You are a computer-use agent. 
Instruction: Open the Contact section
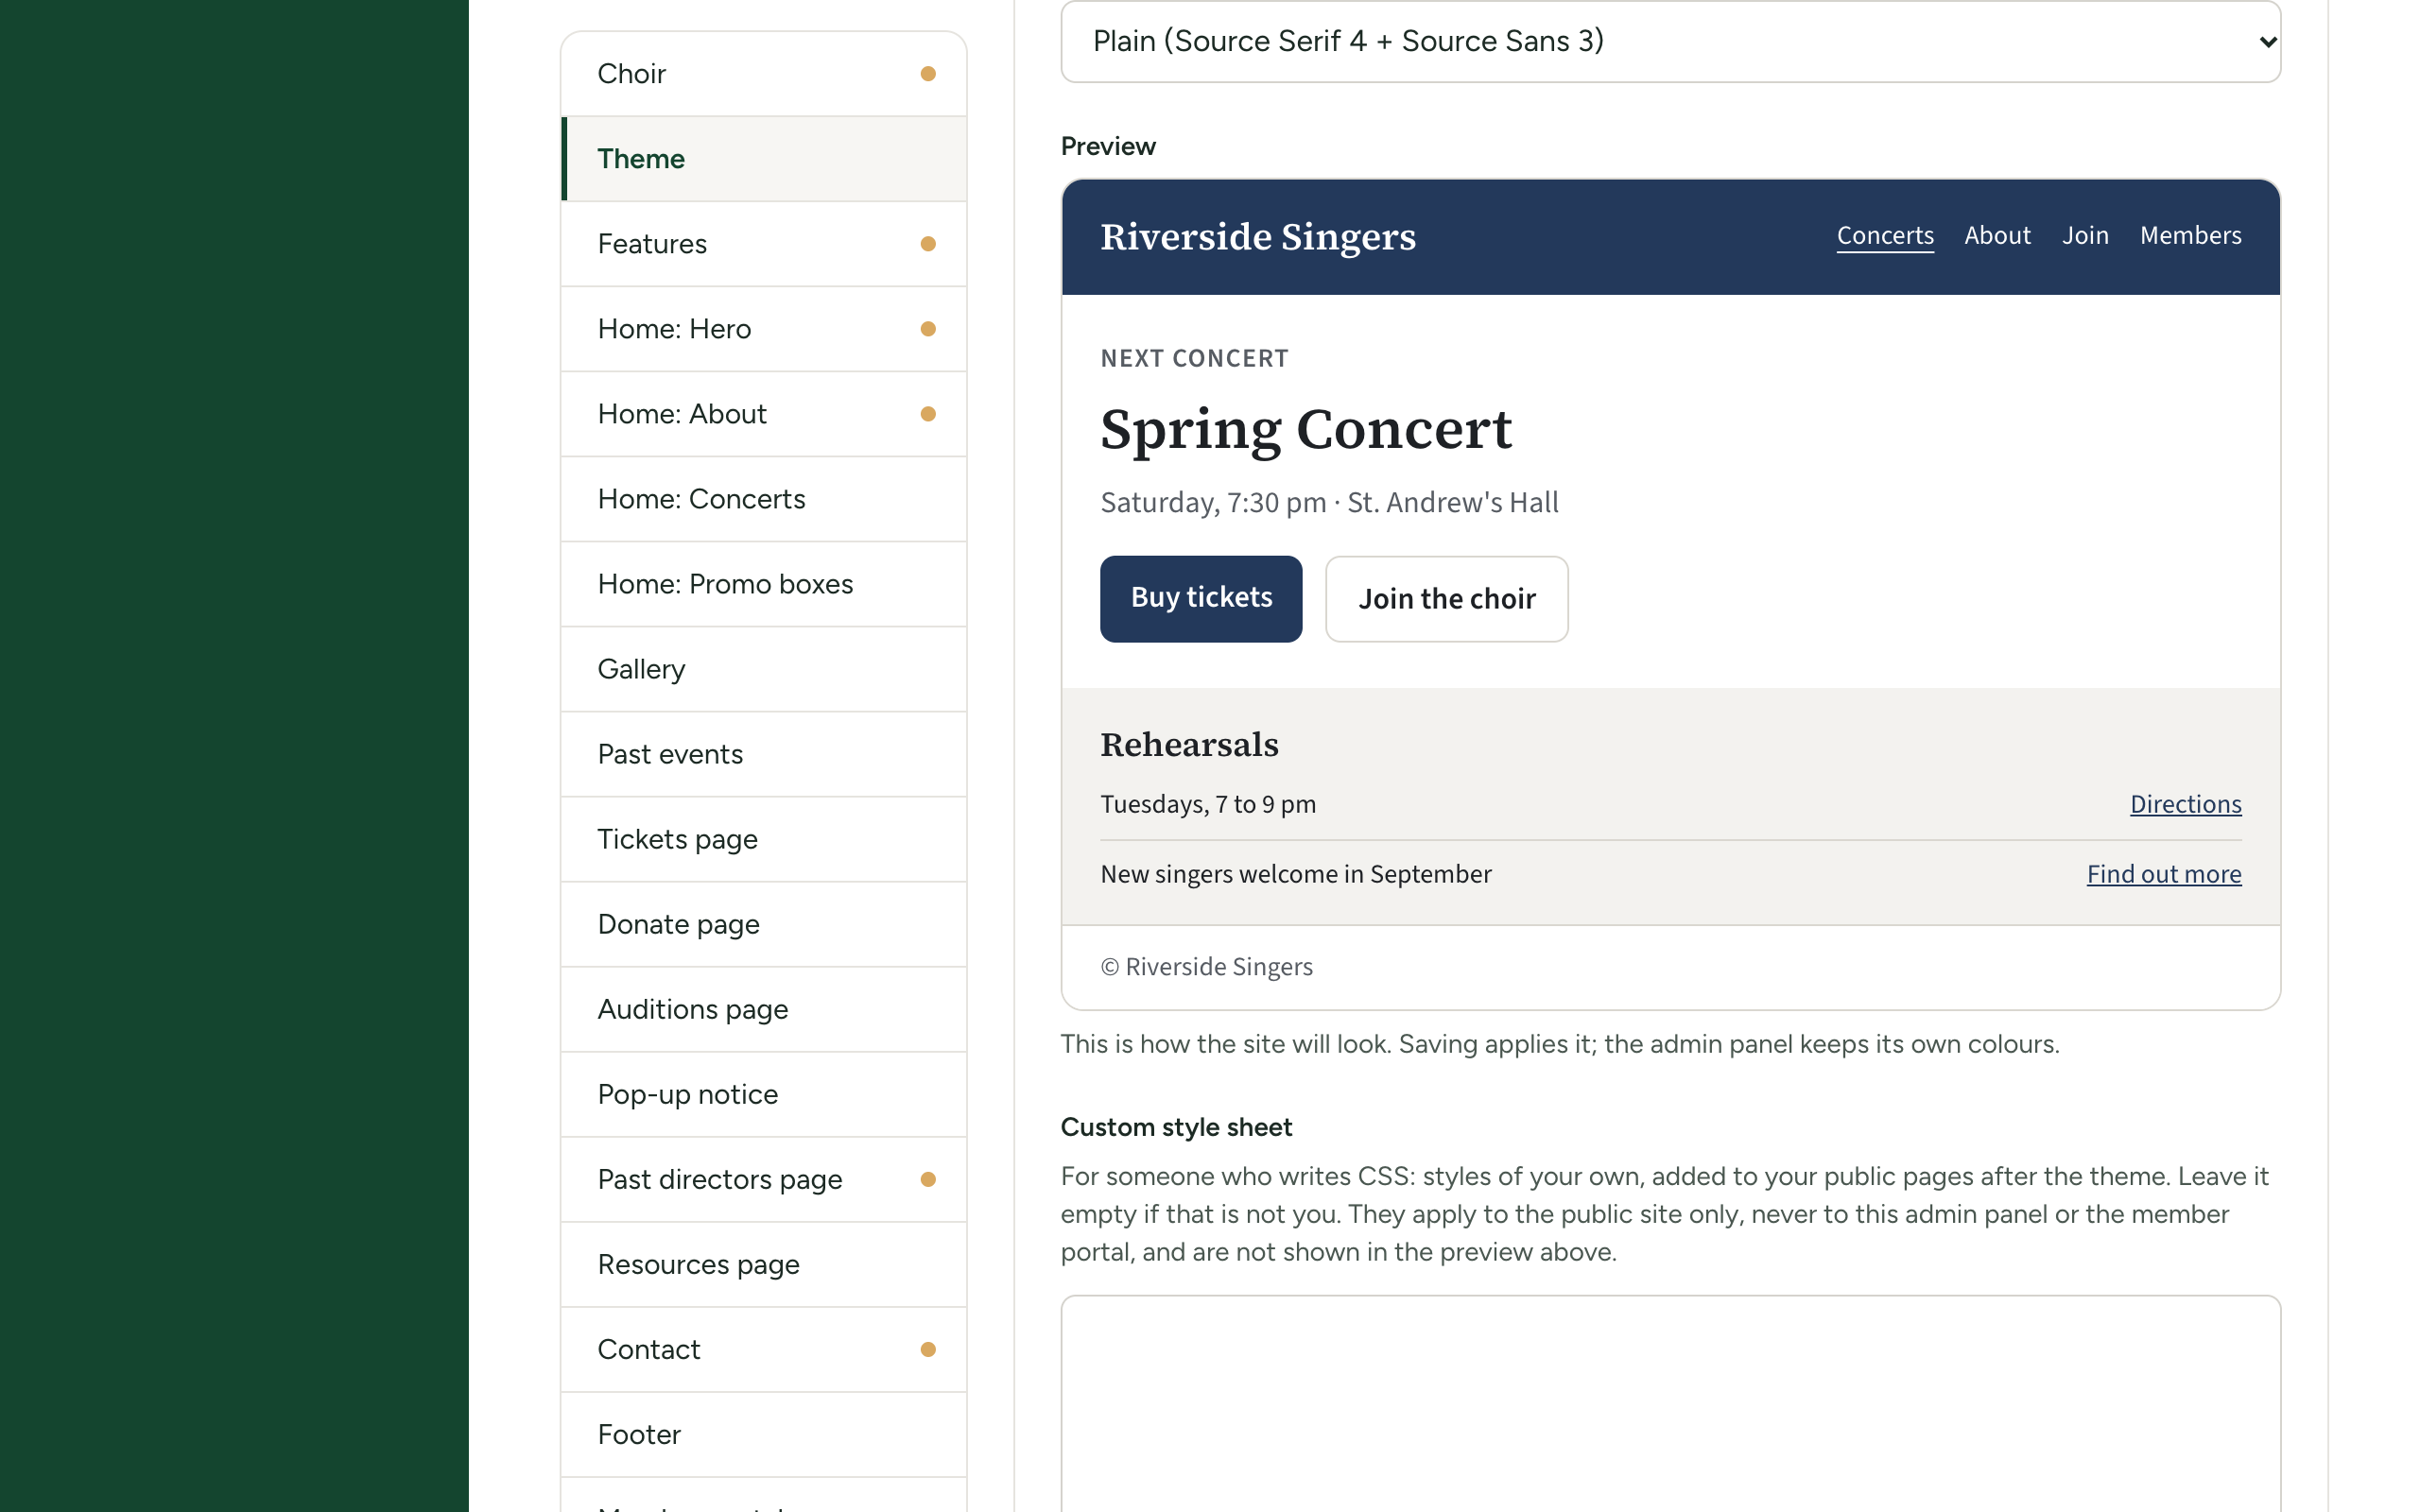(764, 1348)
